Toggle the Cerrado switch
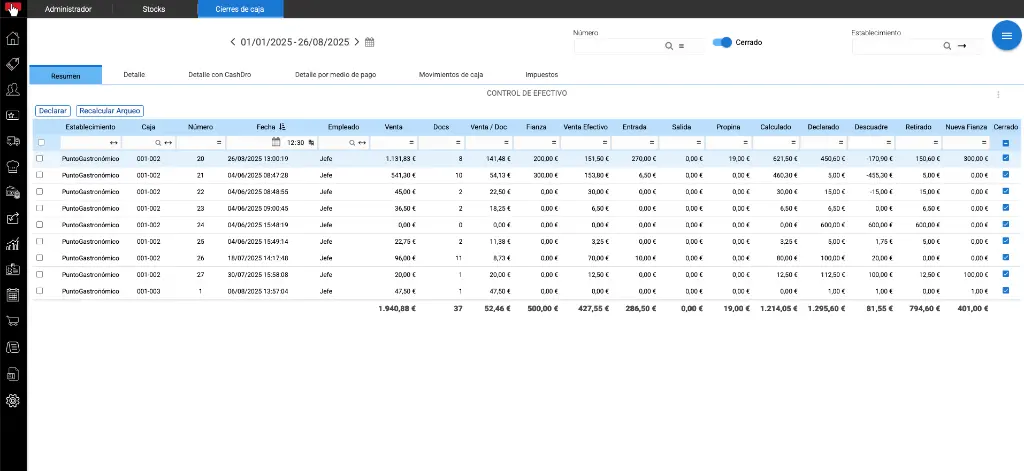 coord(722,42)
